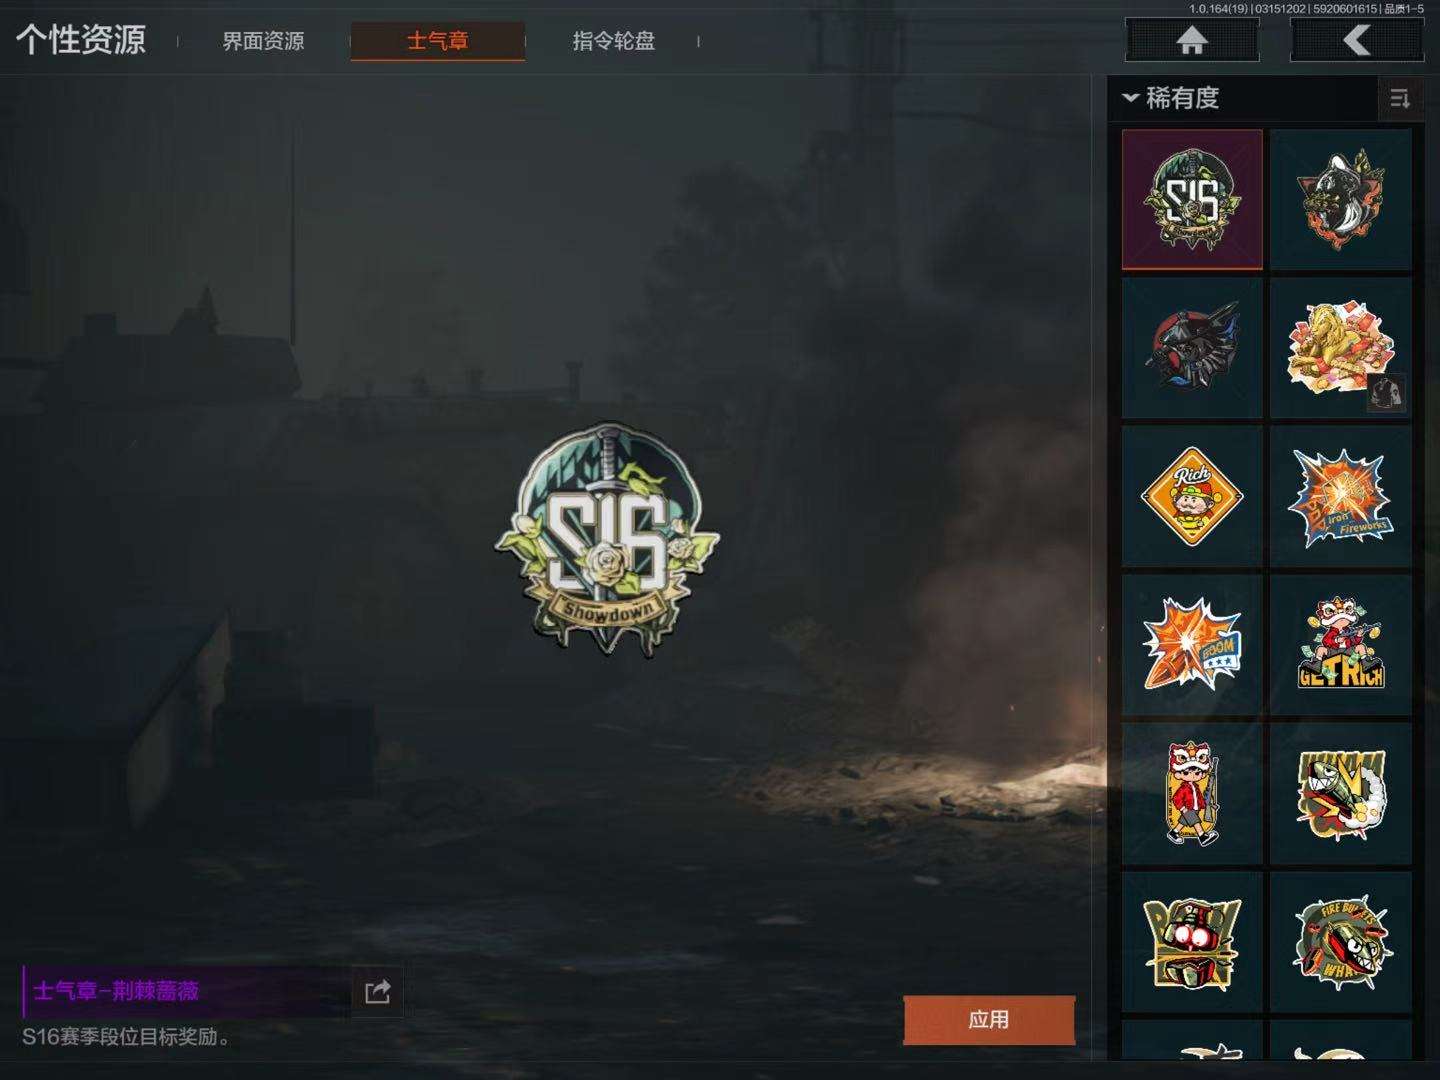
Task: Choose the Iron Fireworks badge
Action: pos(1340,496)
